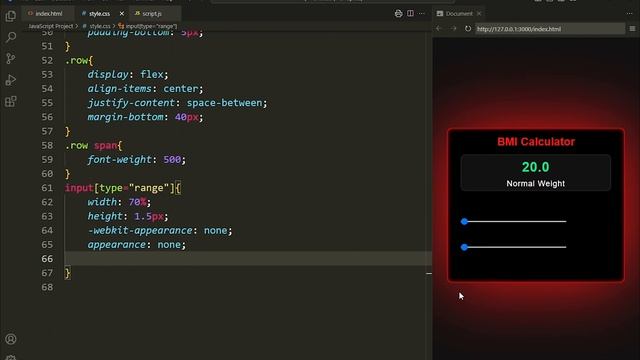Close the Document preview tab
This screenshot has height=360, width=640.
pos(479,13)
